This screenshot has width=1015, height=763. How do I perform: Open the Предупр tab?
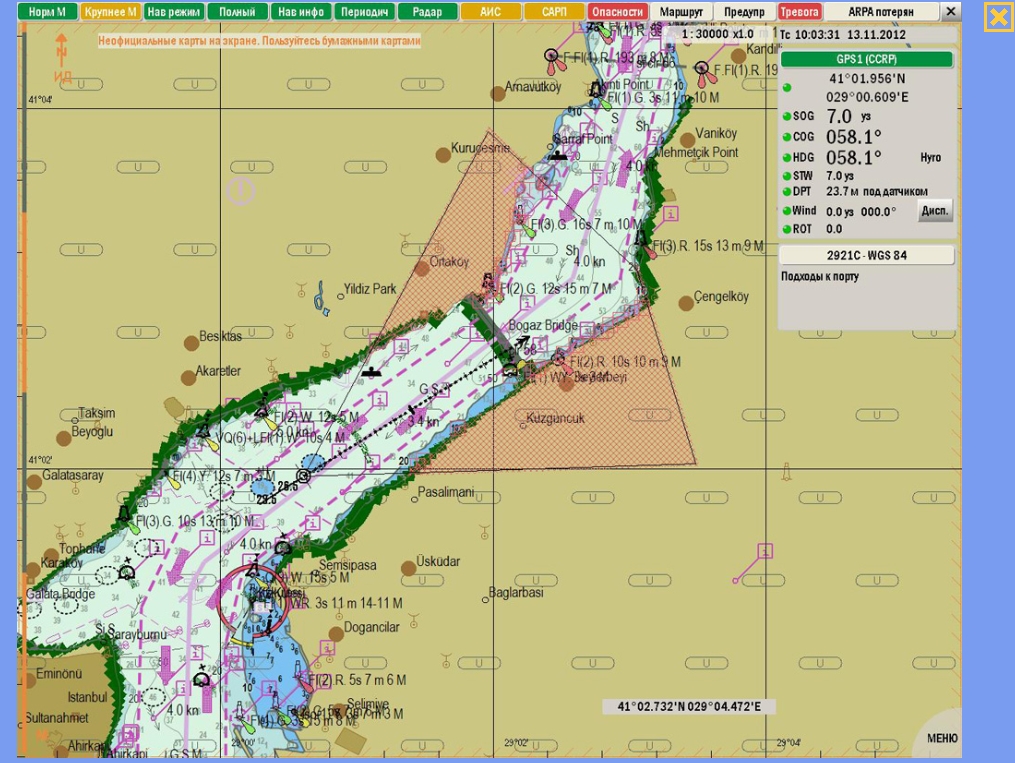point(744,12)
